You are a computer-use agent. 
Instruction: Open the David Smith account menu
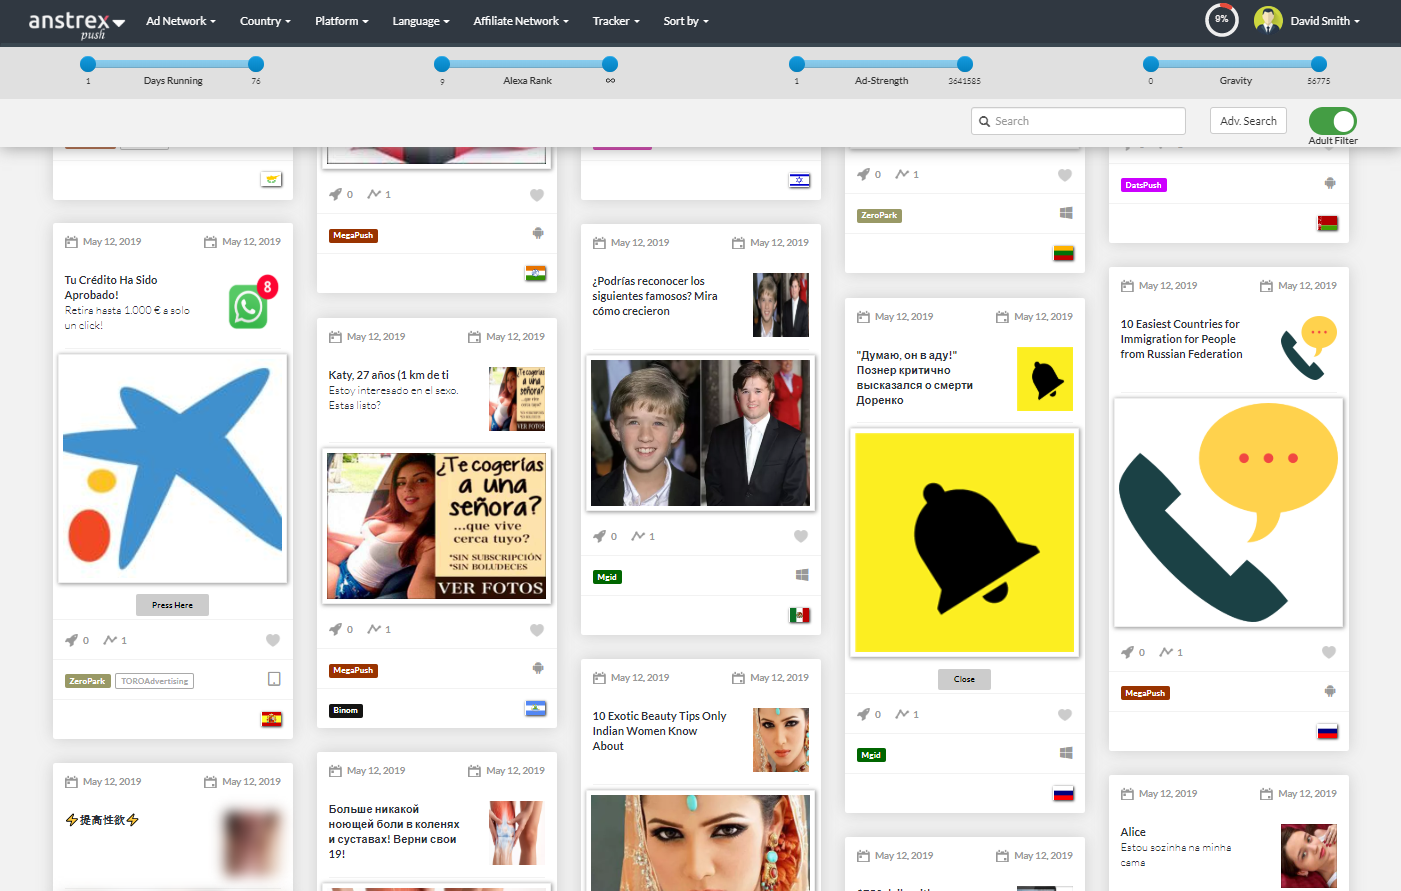pos(1325,21)
